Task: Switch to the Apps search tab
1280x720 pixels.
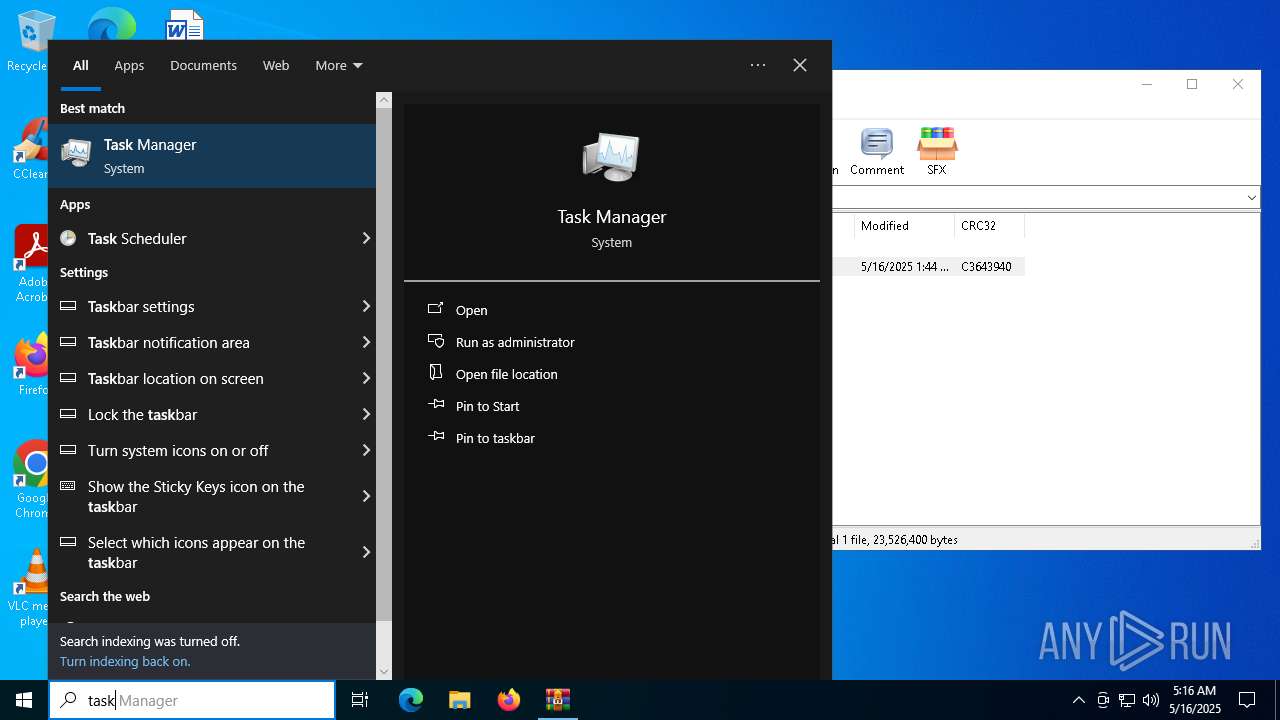Action: click(x=129, y=65)
